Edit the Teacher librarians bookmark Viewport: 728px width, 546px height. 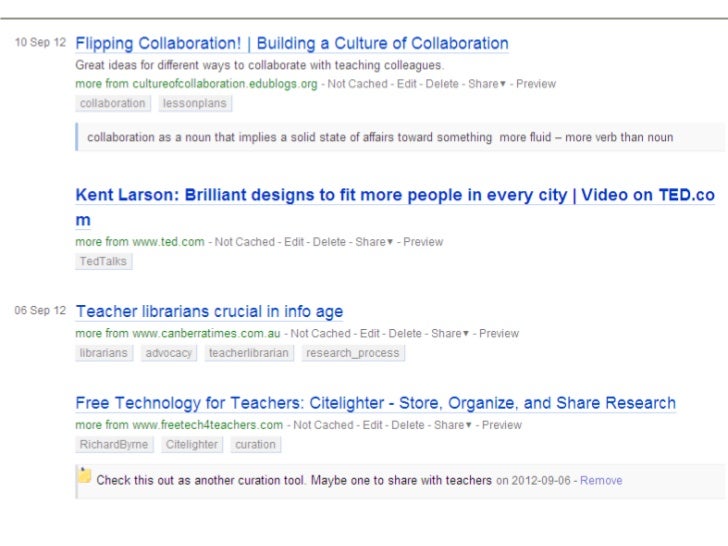pos(370,333)
